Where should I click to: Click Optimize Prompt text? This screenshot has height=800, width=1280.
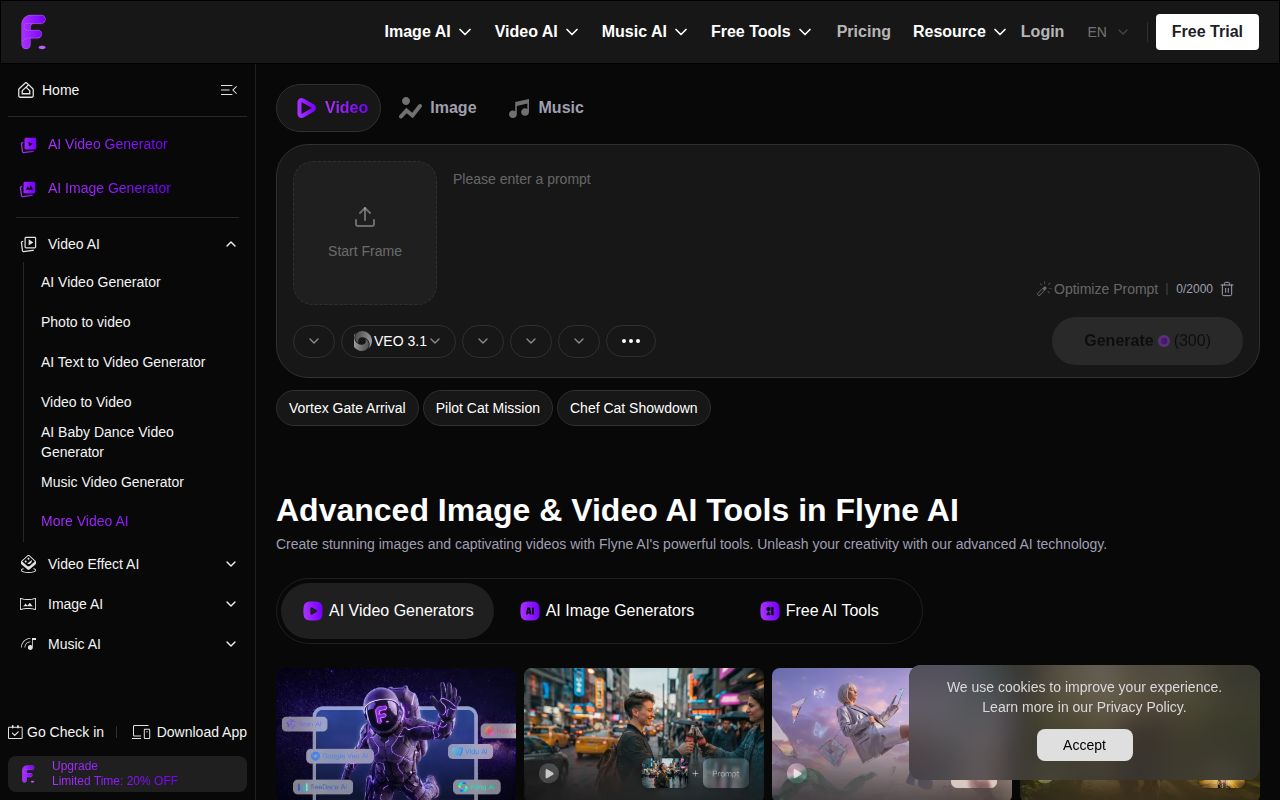pyautogui.click(x=1106, y=289)
